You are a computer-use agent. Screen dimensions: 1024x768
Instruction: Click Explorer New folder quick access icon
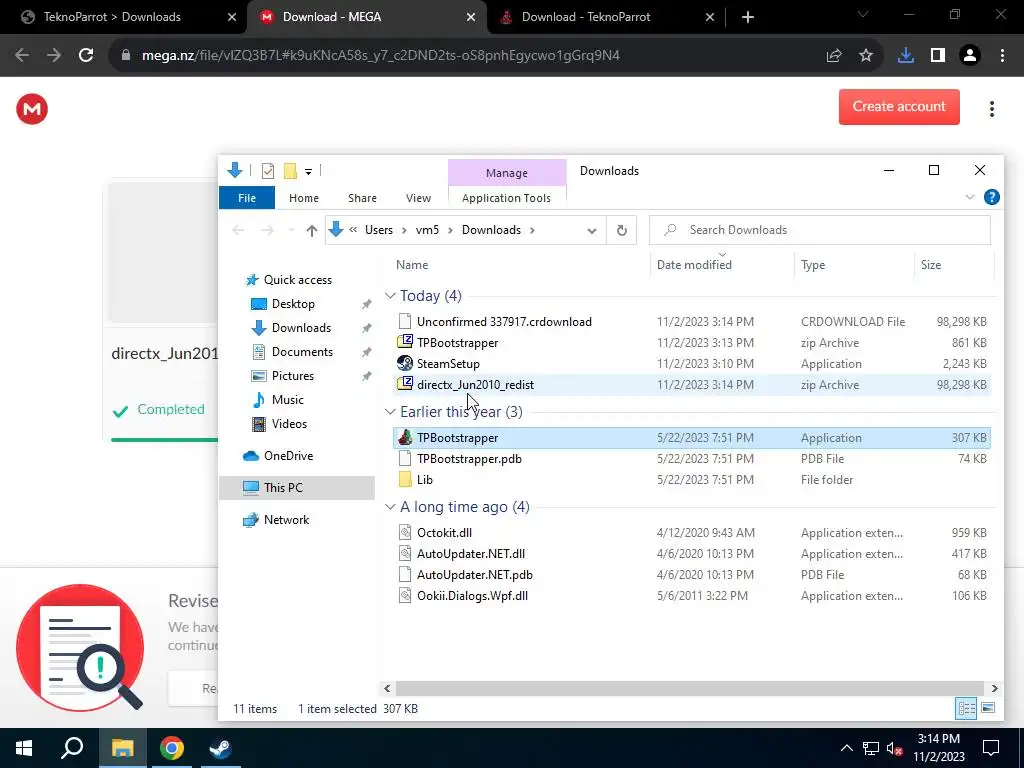tap(290, 171)
